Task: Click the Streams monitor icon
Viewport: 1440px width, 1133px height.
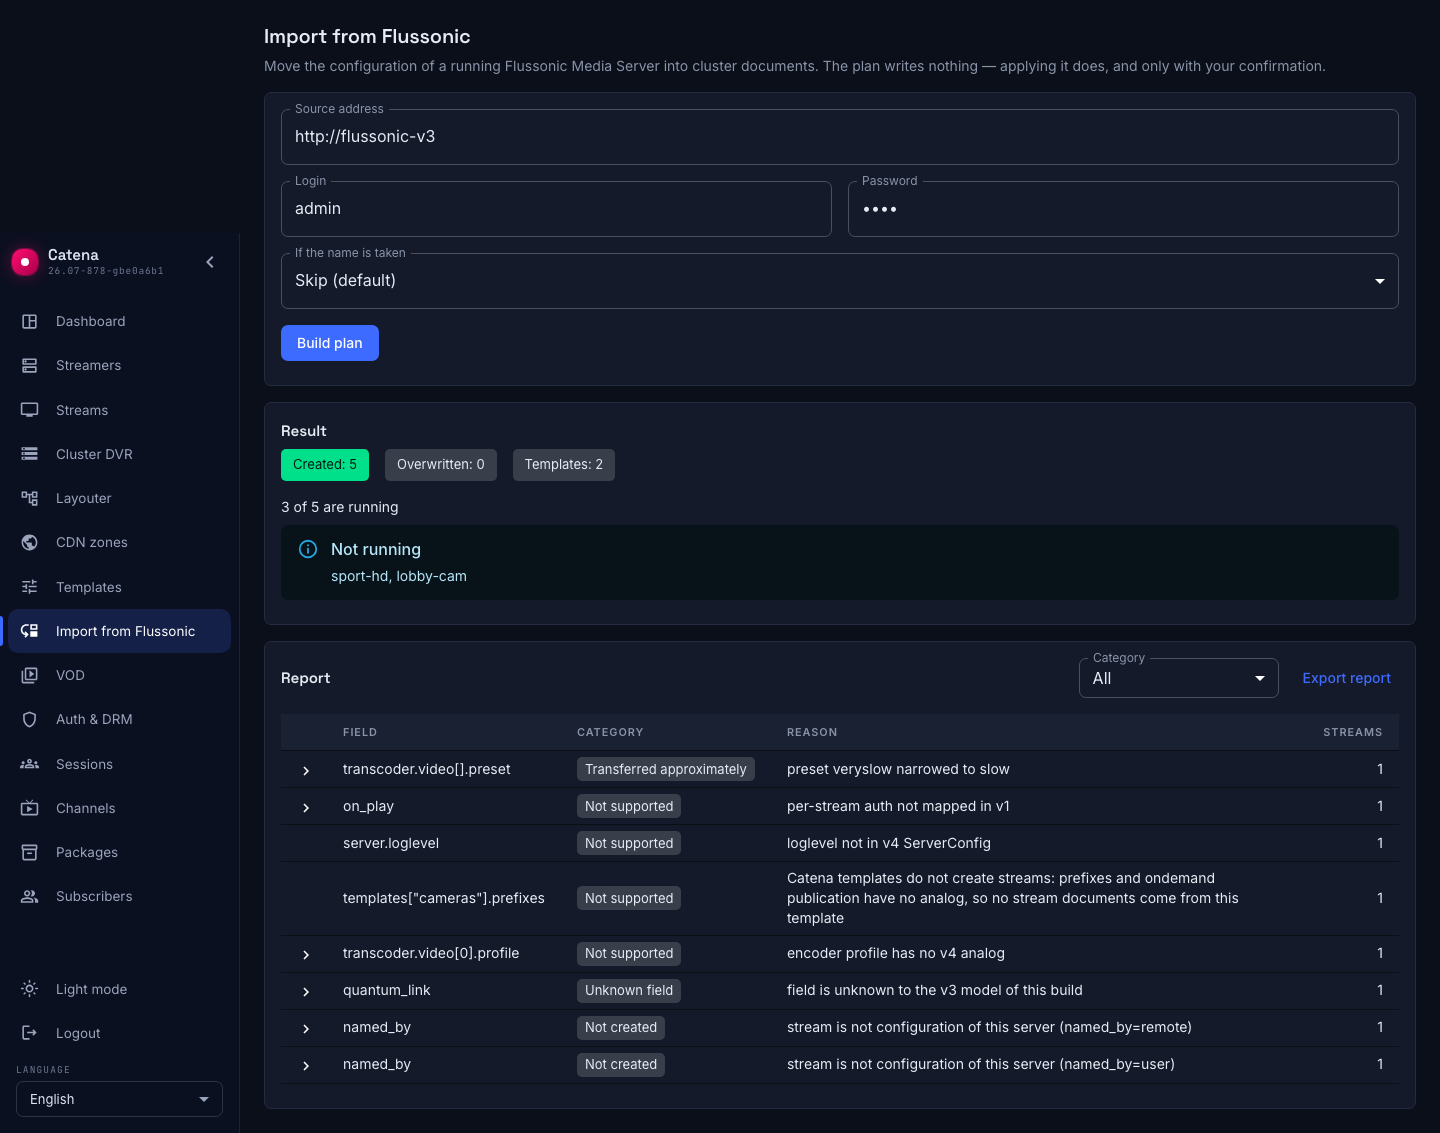Action: click(x=30, y=410)
